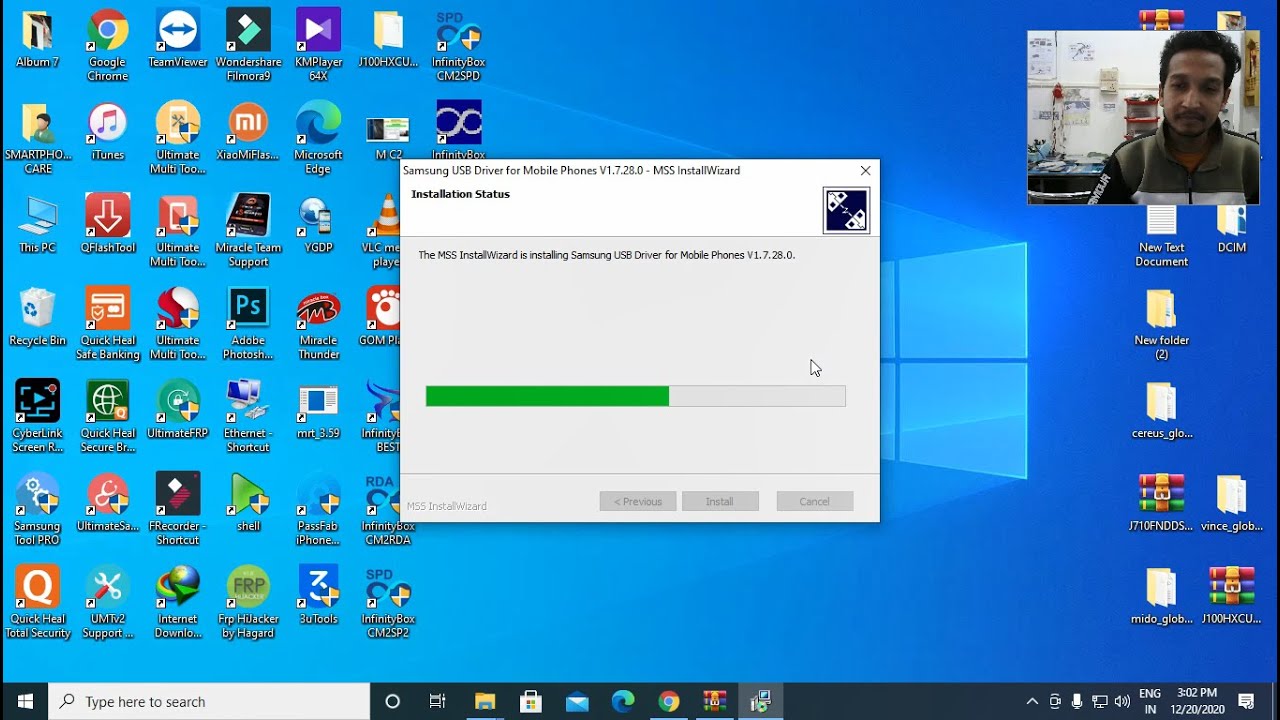Open Wondershare Filmora9 desktop icon

point(248,45)
